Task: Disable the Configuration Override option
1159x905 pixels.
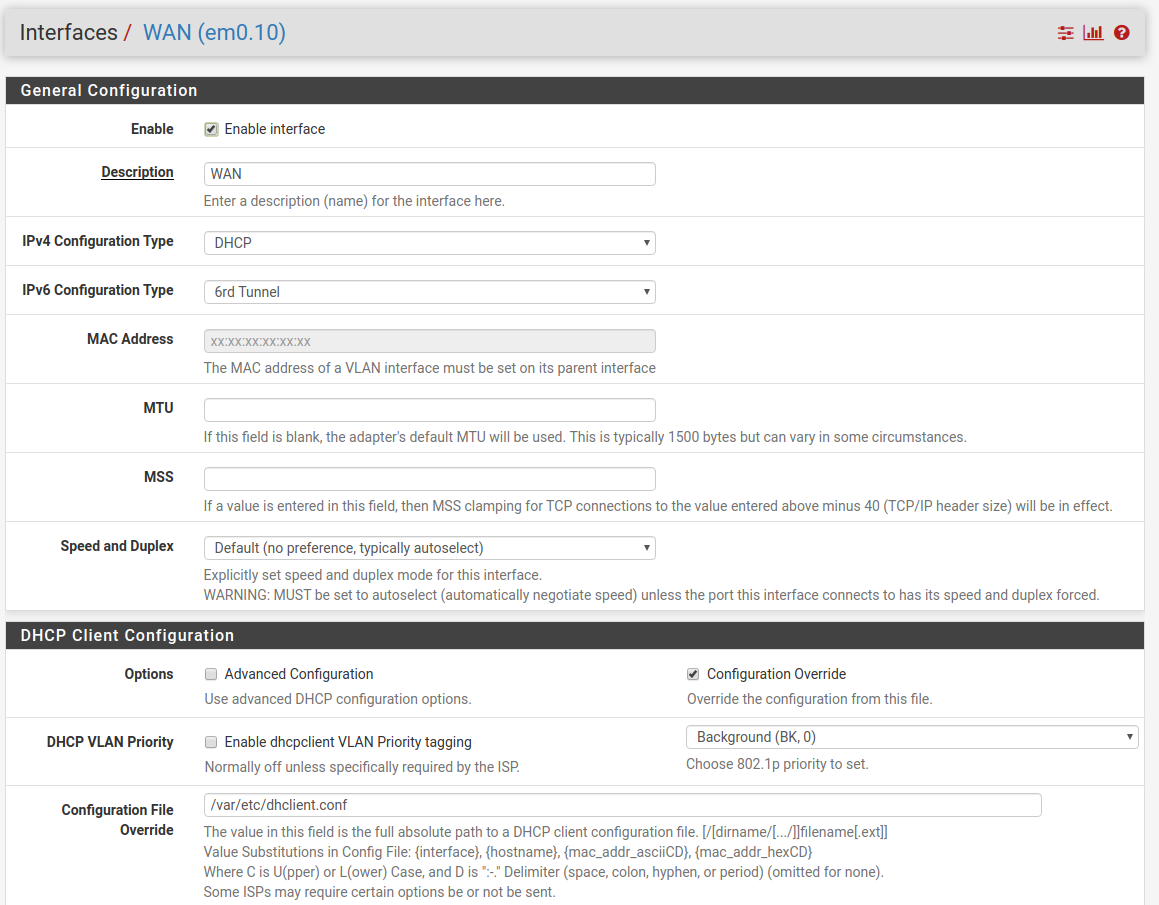Action: click(x=691, y=674)
